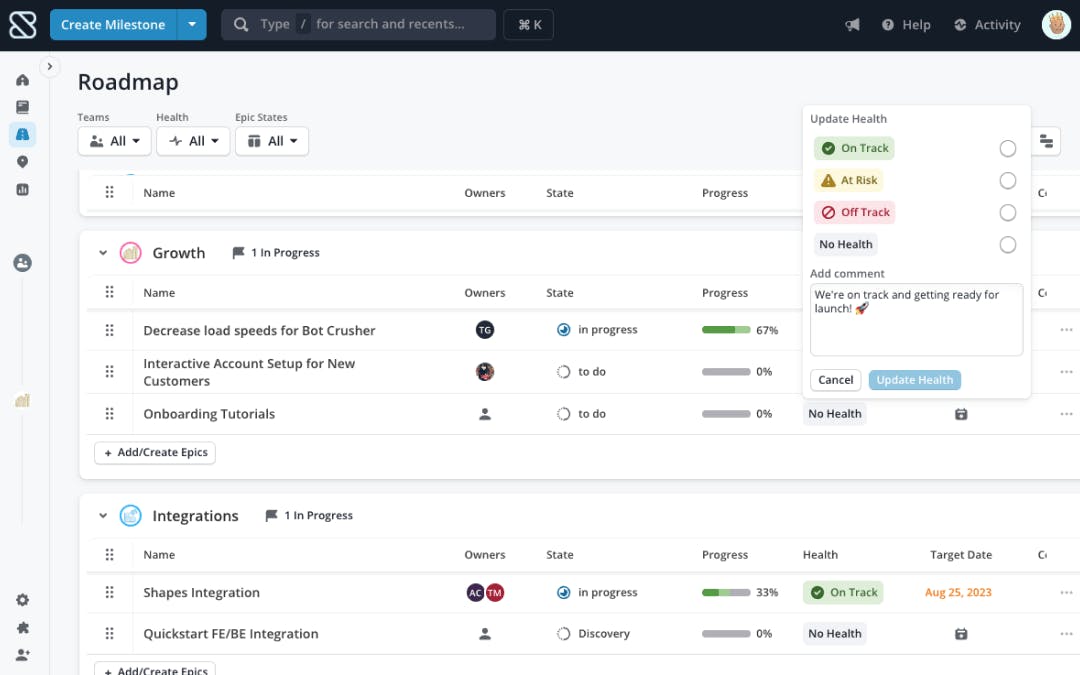Click the 67% progress bar for Bot Crusher
Viewport: 1080px width, 675px height.
726,331
